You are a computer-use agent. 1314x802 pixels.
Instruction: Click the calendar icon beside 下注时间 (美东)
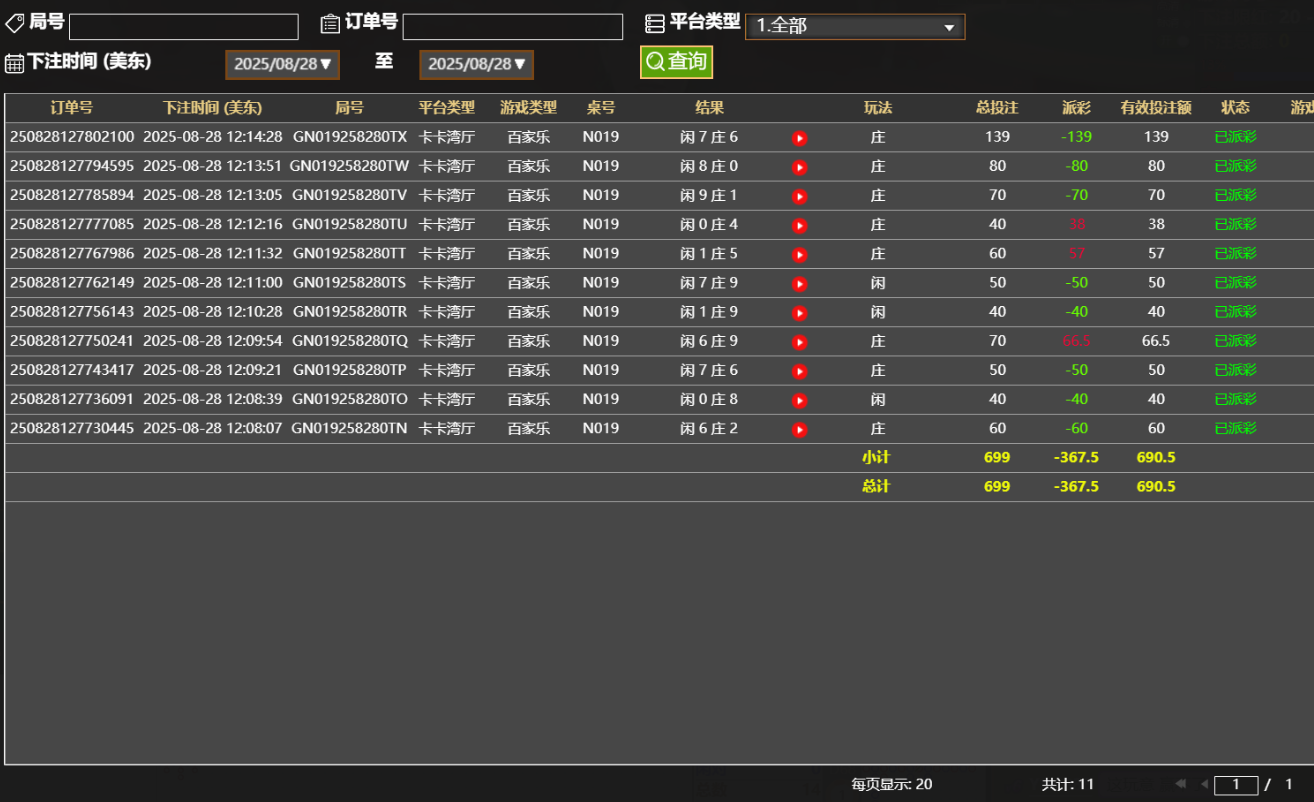click(12, 62)
